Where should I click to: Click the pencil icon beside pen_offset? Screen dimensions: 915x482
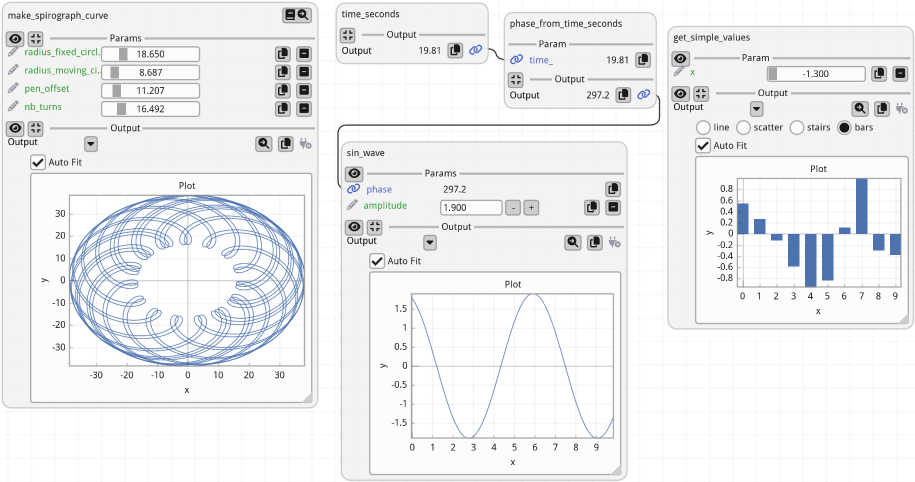click(13, 90)
